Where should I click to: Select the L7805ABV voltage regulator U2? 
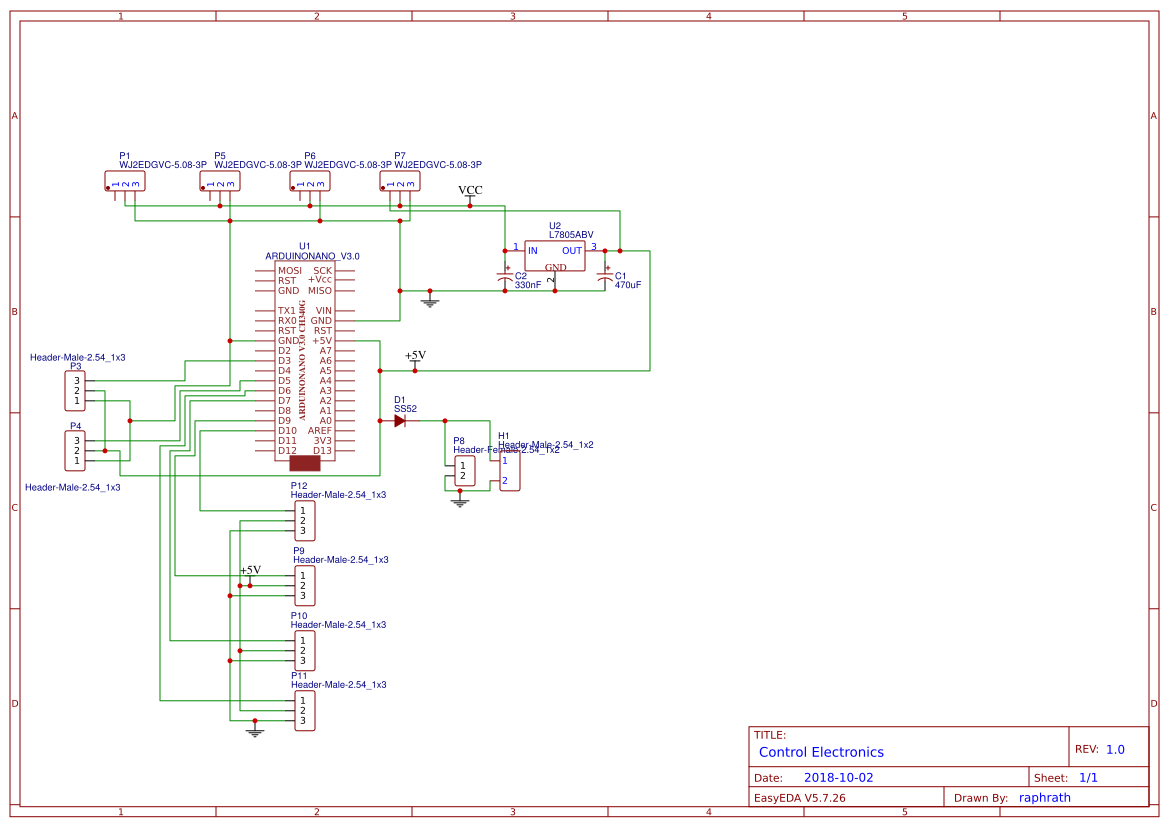point(555,255)
